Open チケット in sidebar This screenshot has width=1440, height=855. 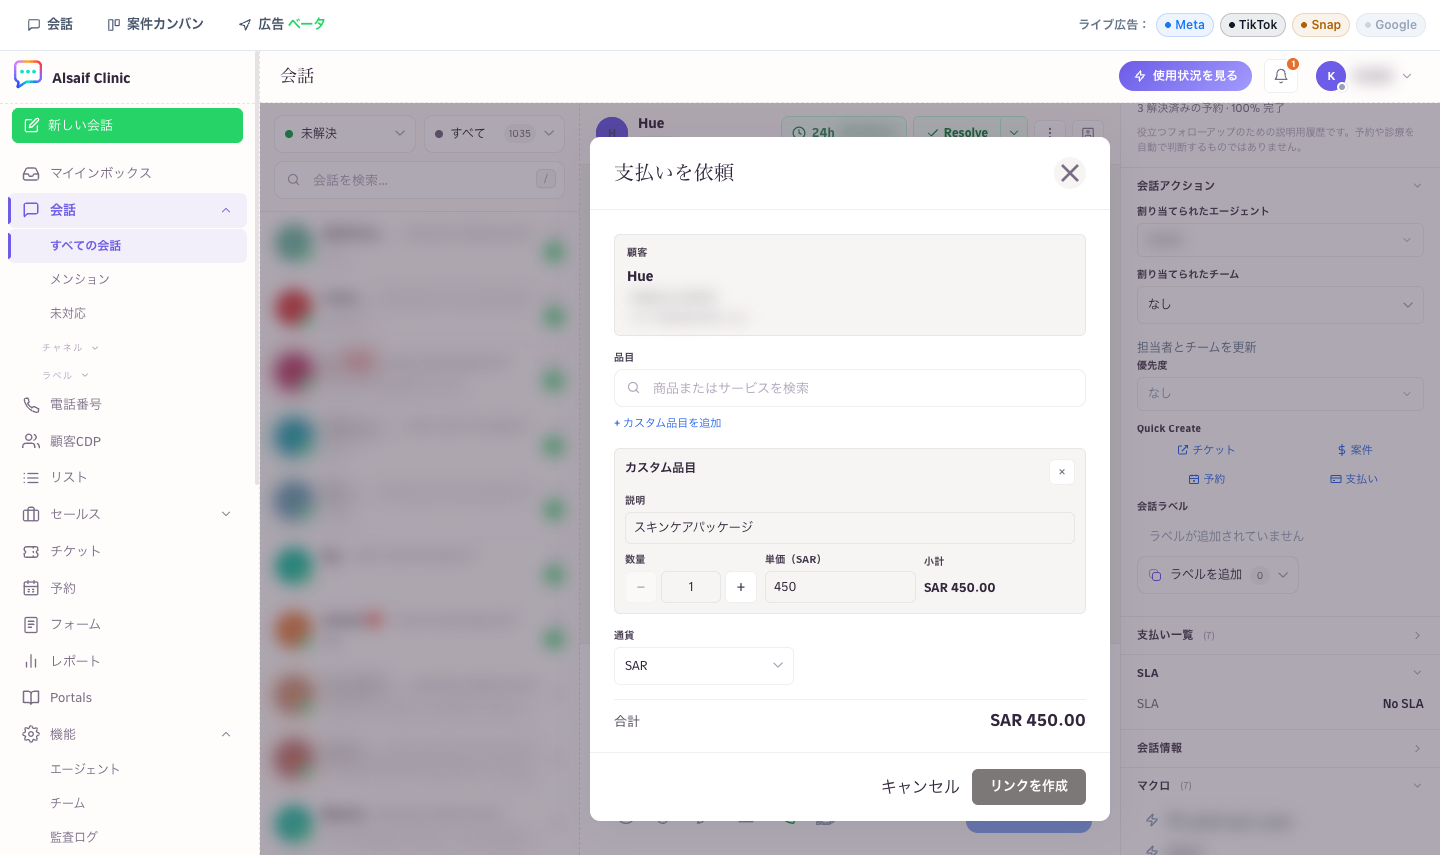pos(127,551)
